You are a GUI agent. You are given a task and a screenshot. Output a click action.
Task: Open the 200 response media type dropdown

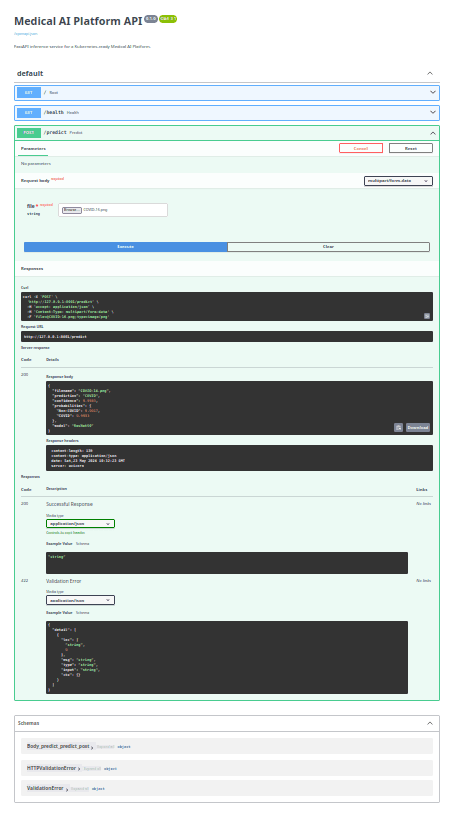[x=80, y=524]
